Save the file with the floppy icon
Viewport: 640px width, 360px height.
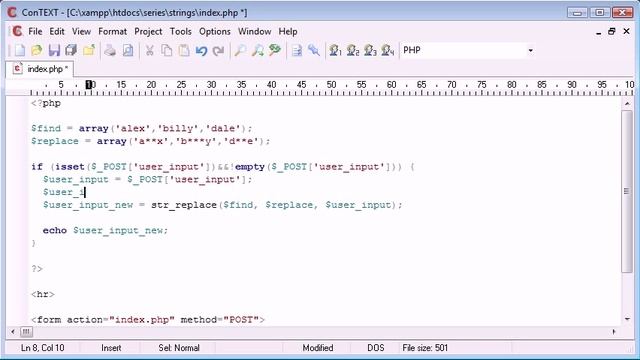(x=54, y=51)
